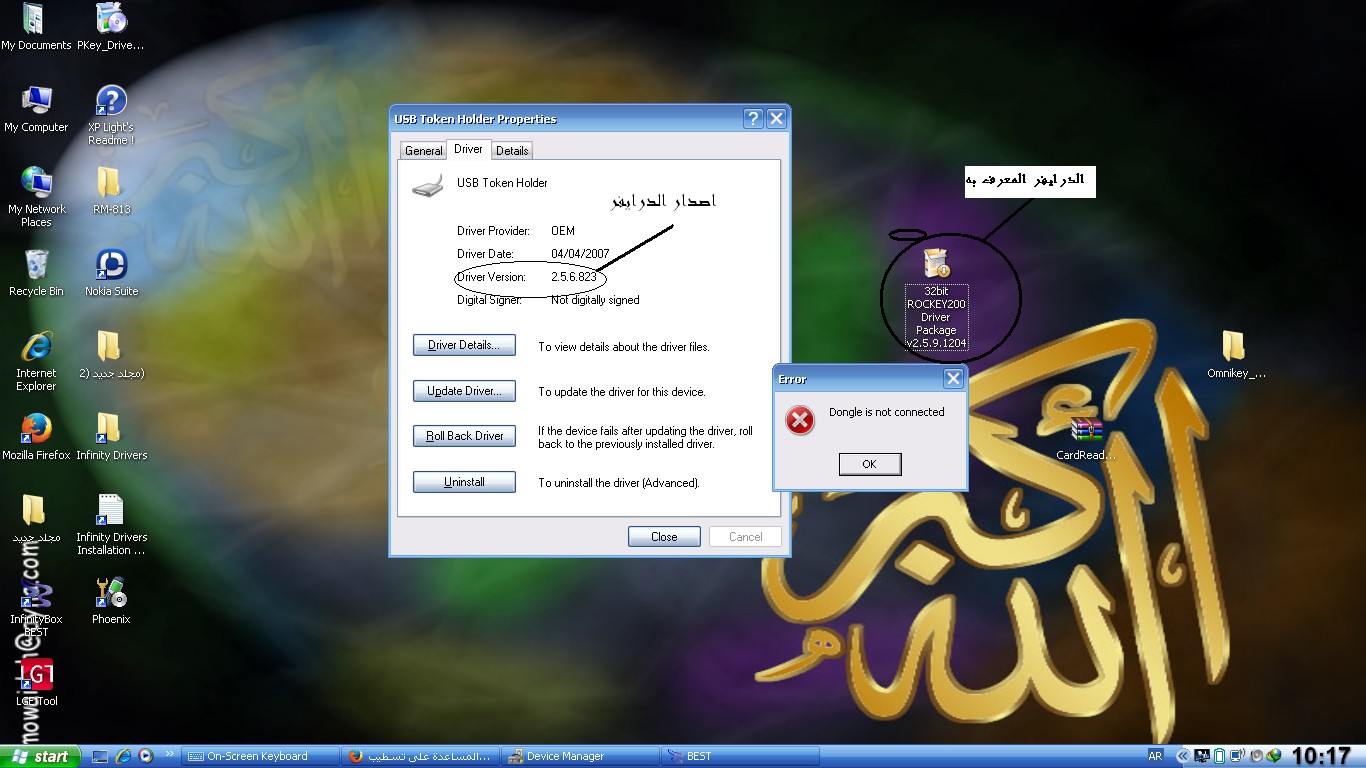The height and width of the screenshot is (768, 1366).
Task: Click the volume speaker tray icon
Action: point(1256,756)
